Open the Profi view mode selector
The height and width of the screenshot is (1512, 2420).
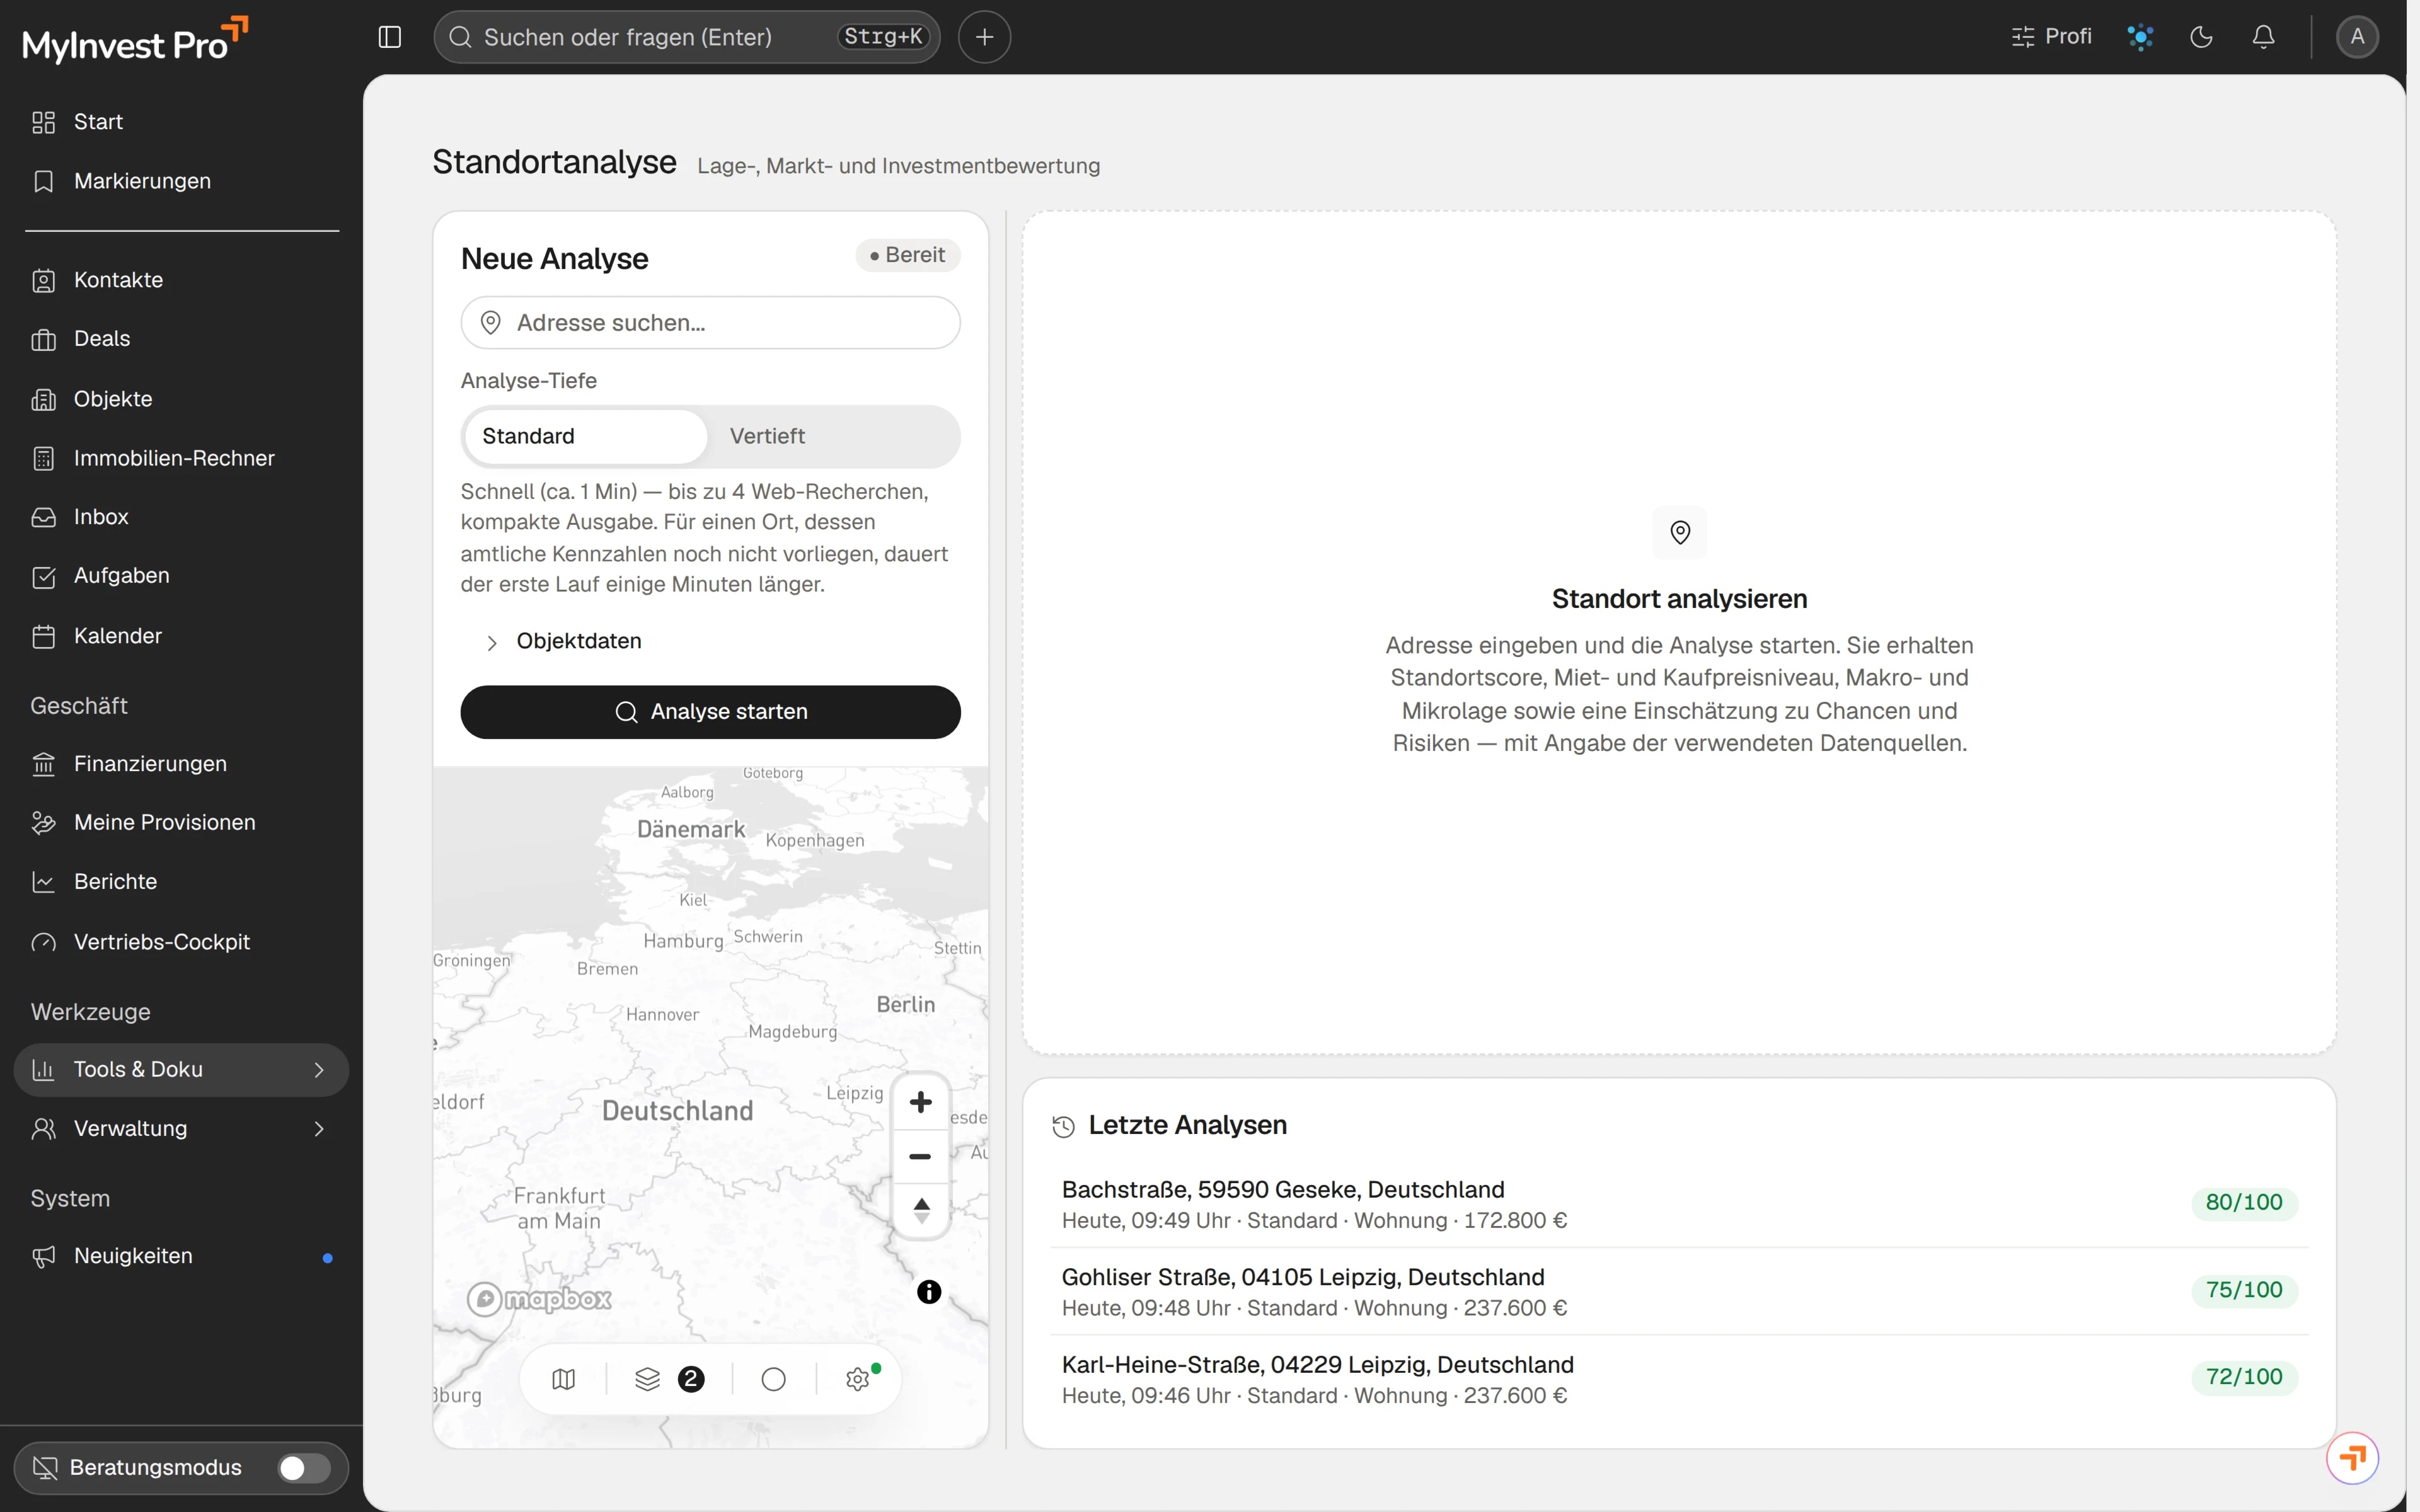click(2051, 37)
